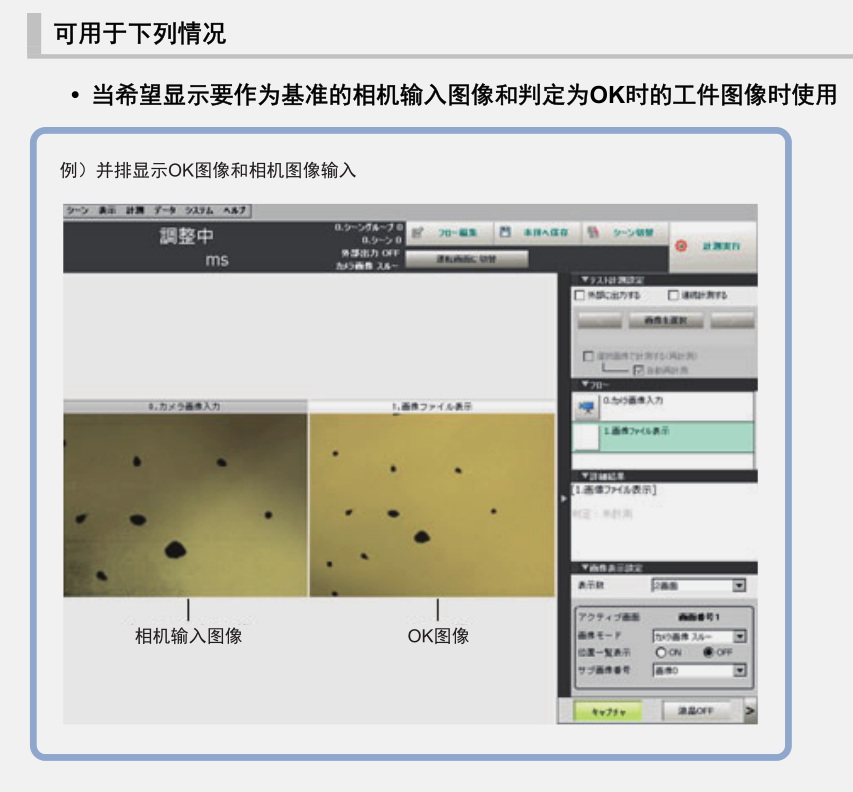The image size is (853, 792).
Task: Click the > arrow beside the LCD OFF button
Action: click(x=750, y=710)
